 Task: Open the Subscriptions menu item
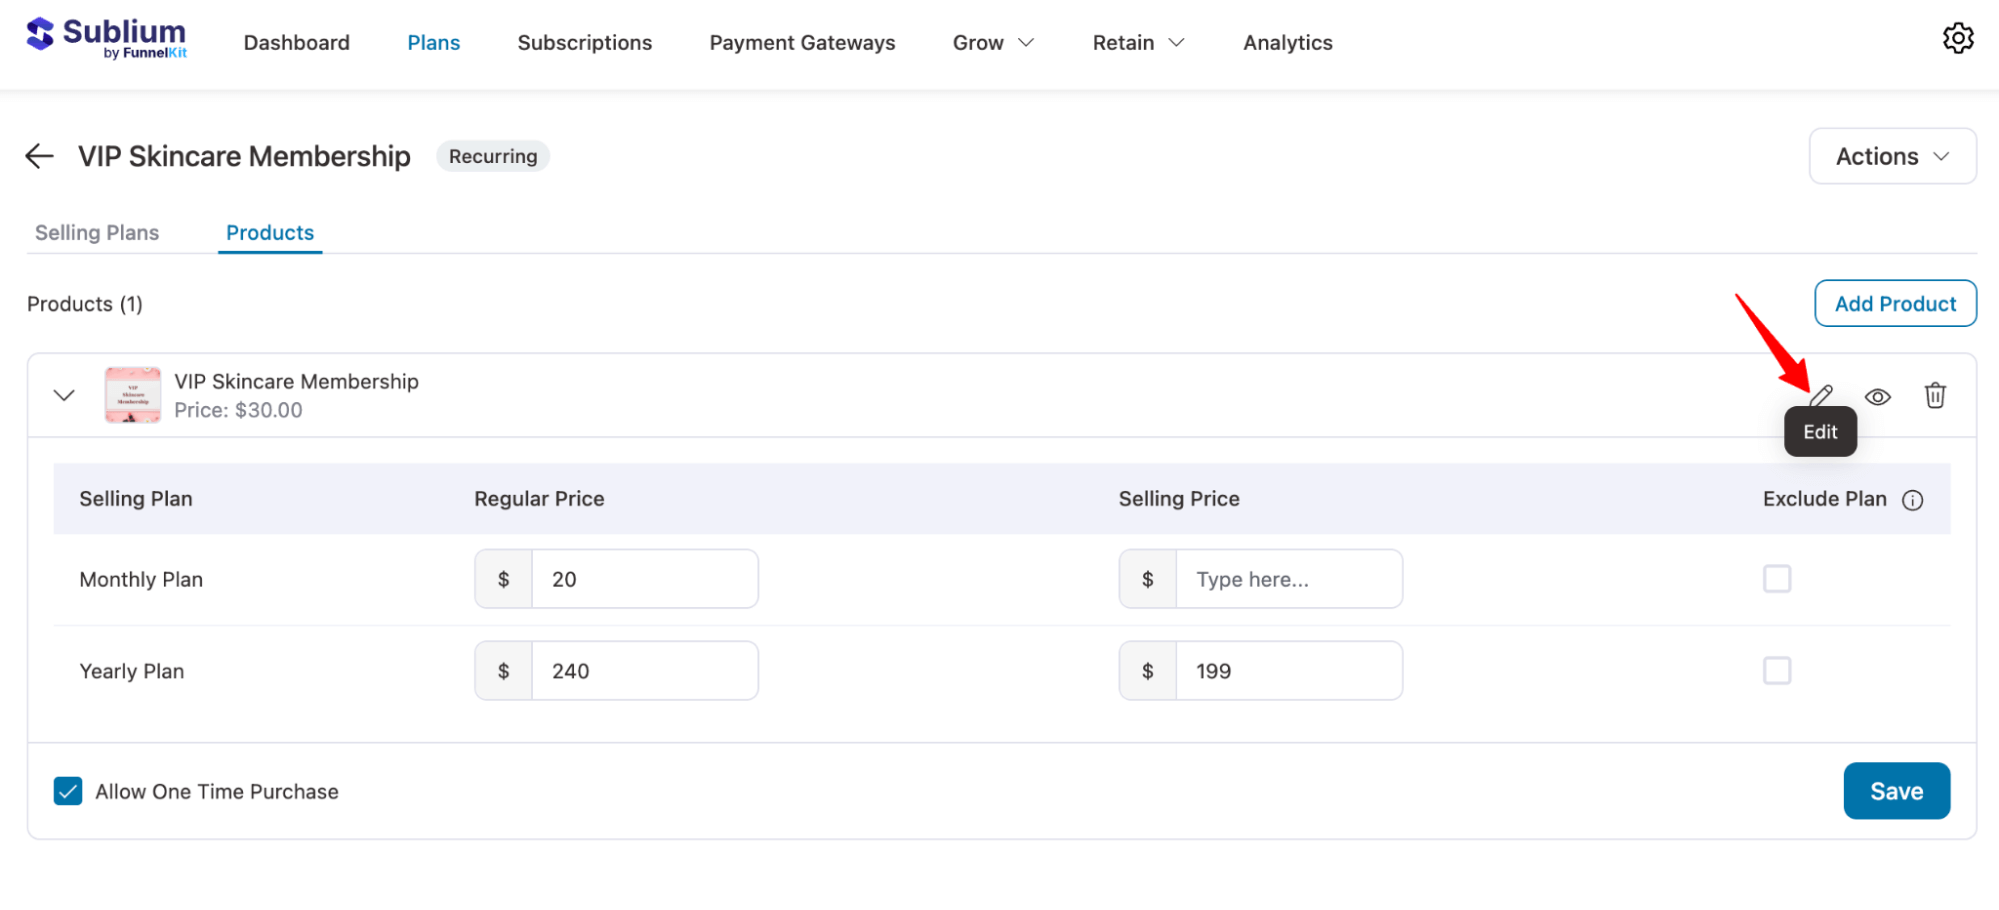(584, 42)
